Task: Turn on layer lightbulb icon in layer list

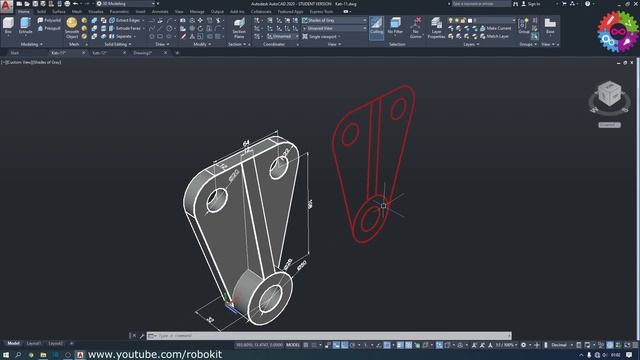Action: point(451,20)
